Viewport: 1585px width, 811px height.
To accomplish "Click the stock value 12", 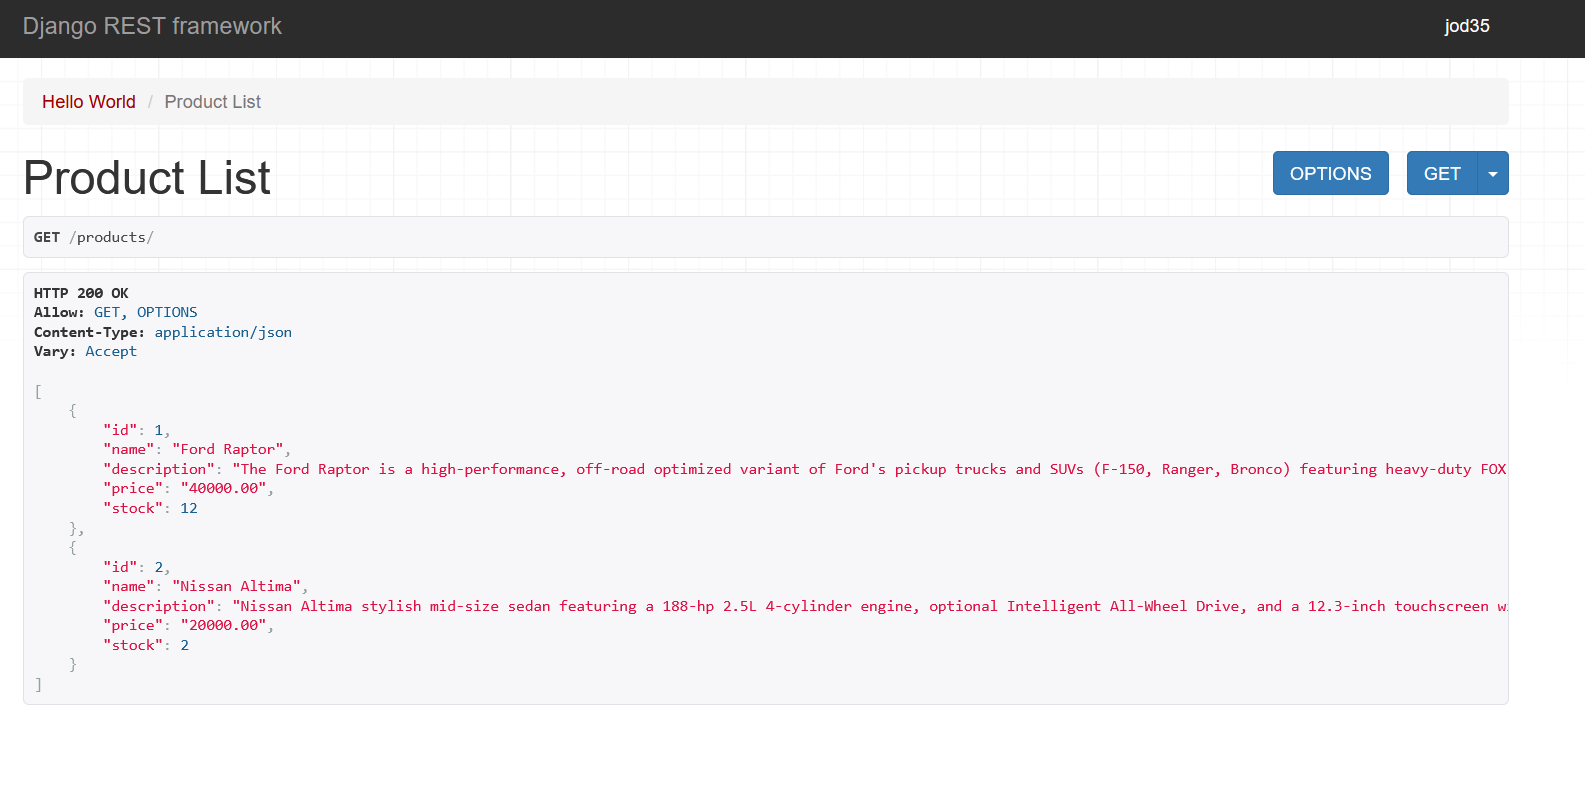I will coord(189,508).
